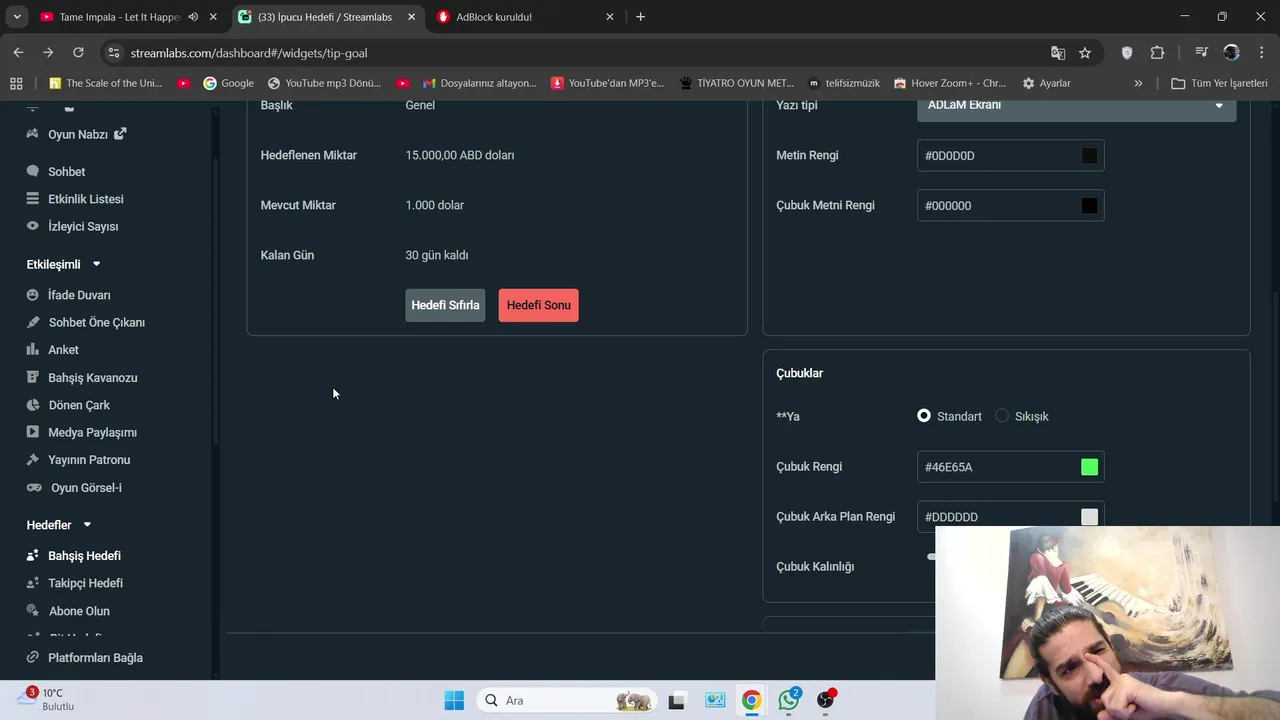This screenshot has height=720, width=1280.
Task: Open WhatsApp from the taskbar
Action: pyautogui.click(x=788, y=700)
